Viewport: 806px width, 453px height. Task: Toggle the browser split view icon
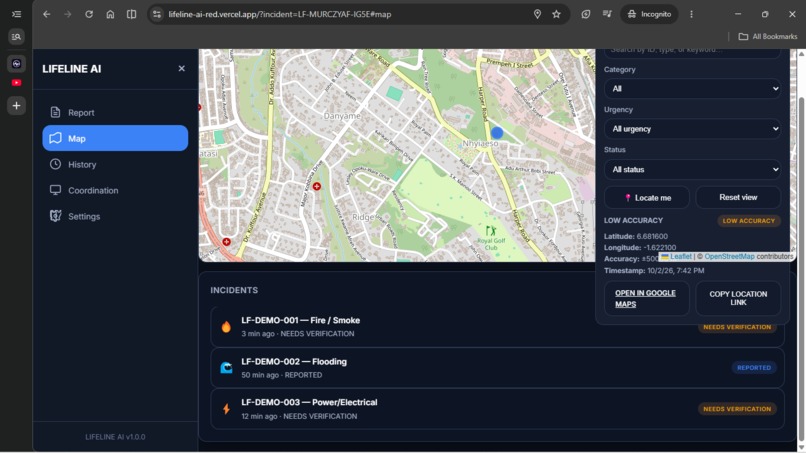coord(132,14)
